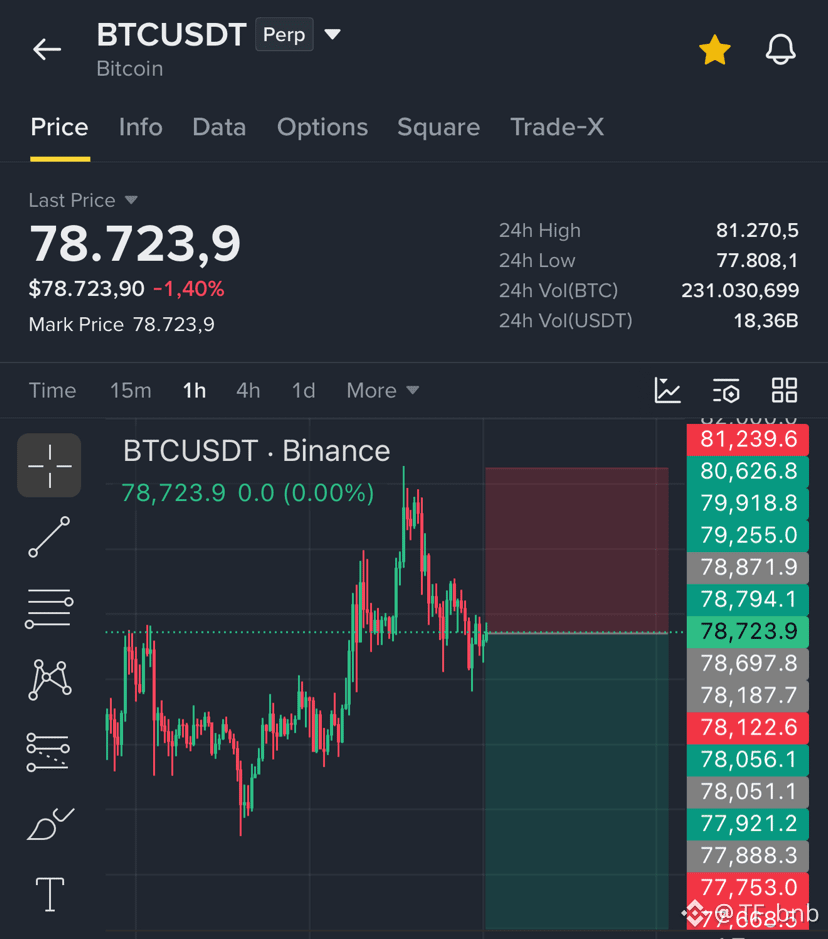Screen dimensions: 828x939
Task: Click the 79,255.0 price label
Action: [748, 535]
